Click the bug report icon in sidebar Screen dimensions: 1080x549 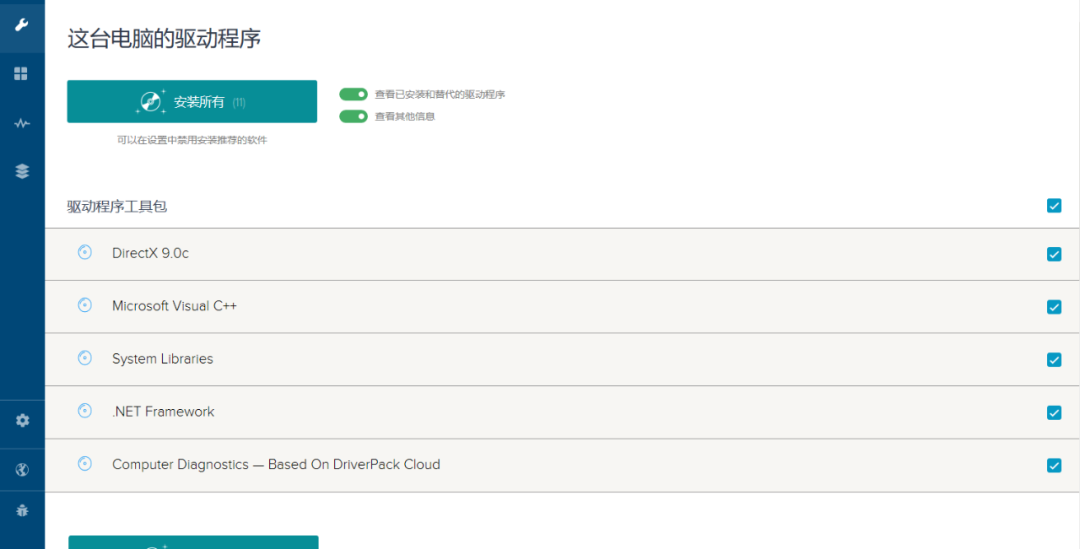(22, 510)
